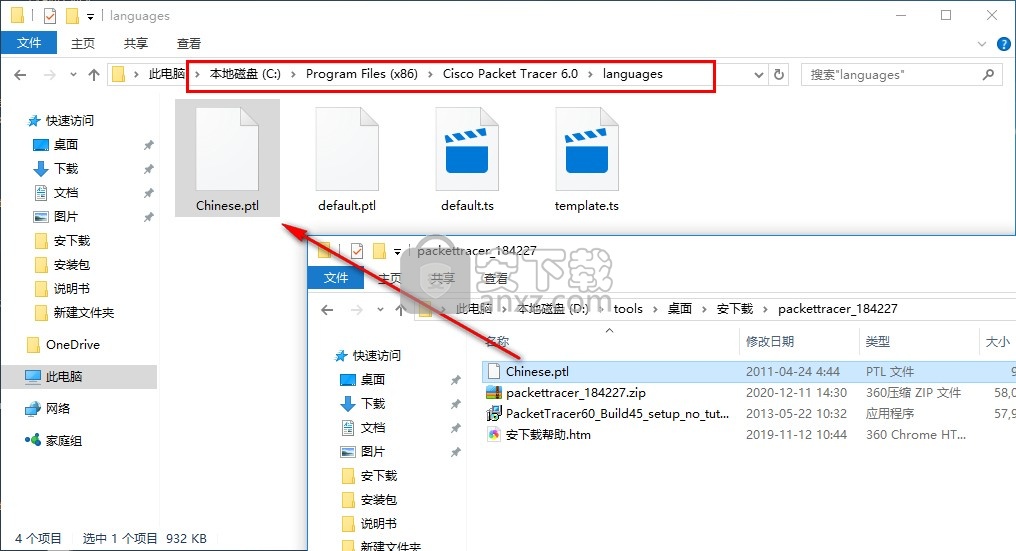Screen dimensions: 1016x551
Task: Open 桌面 in packettracer_184227 sidebar
Action: tap(363, 380)
